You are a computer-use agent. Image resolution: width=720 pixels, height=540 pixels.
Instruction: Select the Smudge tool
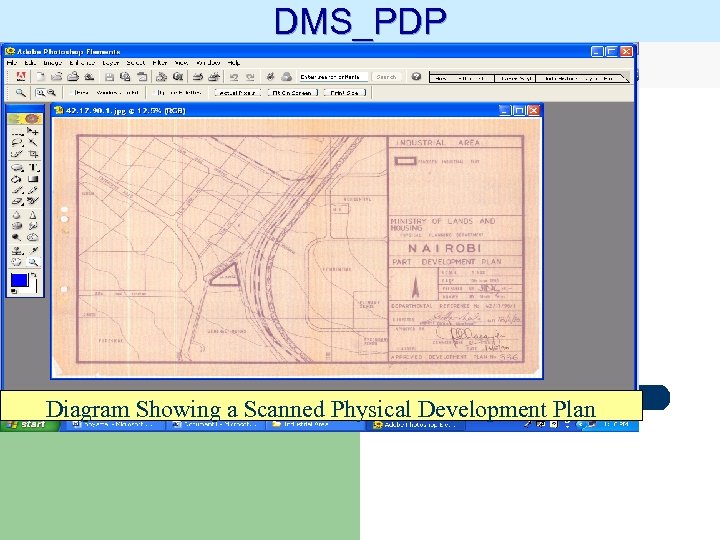point(33,225)
